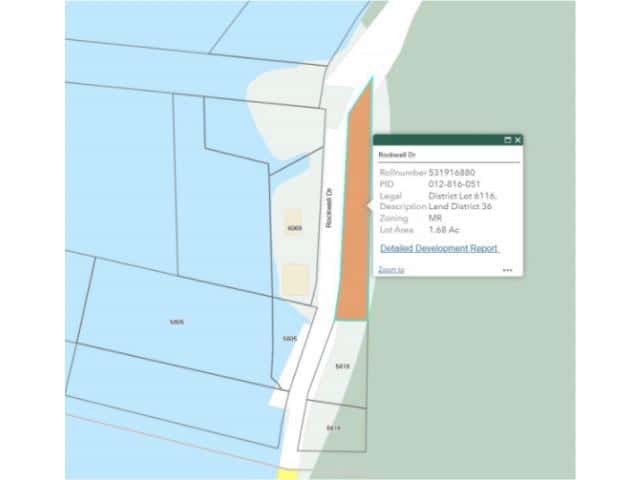Click the Zoning value MR
Image resolution: width=640 pixels, height=480 pixels.
(435, 217)
